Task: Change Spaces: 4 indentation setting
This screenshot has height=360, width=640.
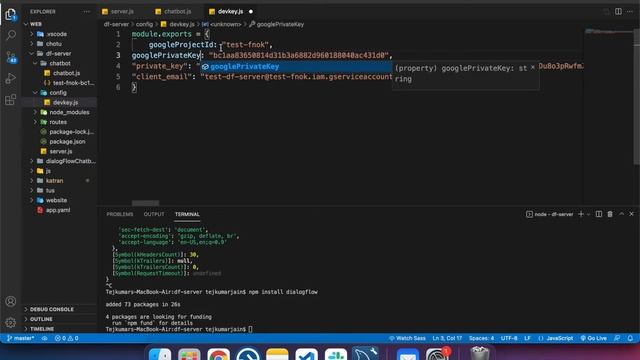Action: tap(482, 338)
